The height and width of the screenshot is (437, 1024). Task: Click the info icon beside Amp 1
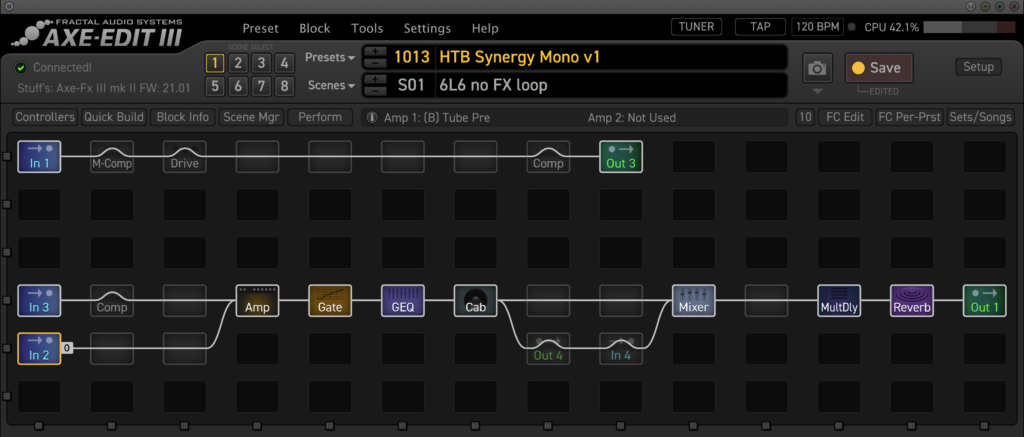[x=372, y=118]
